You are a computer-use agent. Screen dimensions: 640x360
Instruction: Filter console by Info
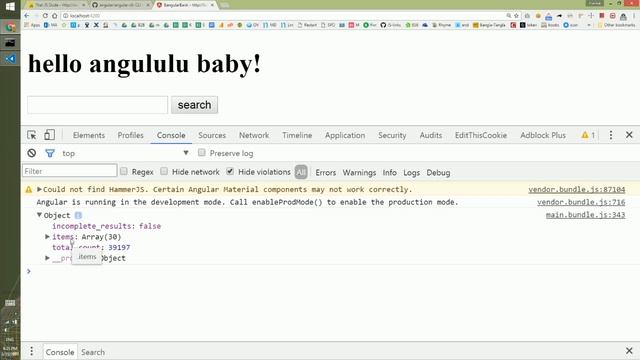pos(389,172)
